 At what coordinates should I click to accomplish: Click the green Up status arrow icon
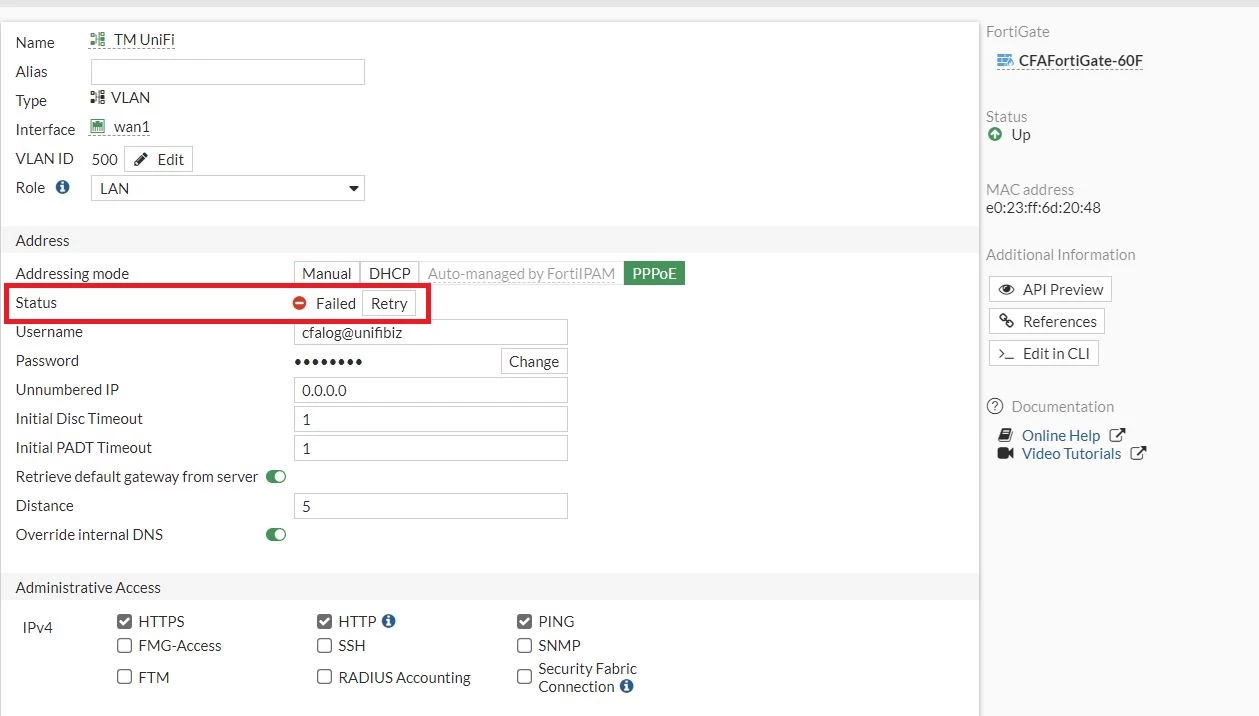pos(995,134)
